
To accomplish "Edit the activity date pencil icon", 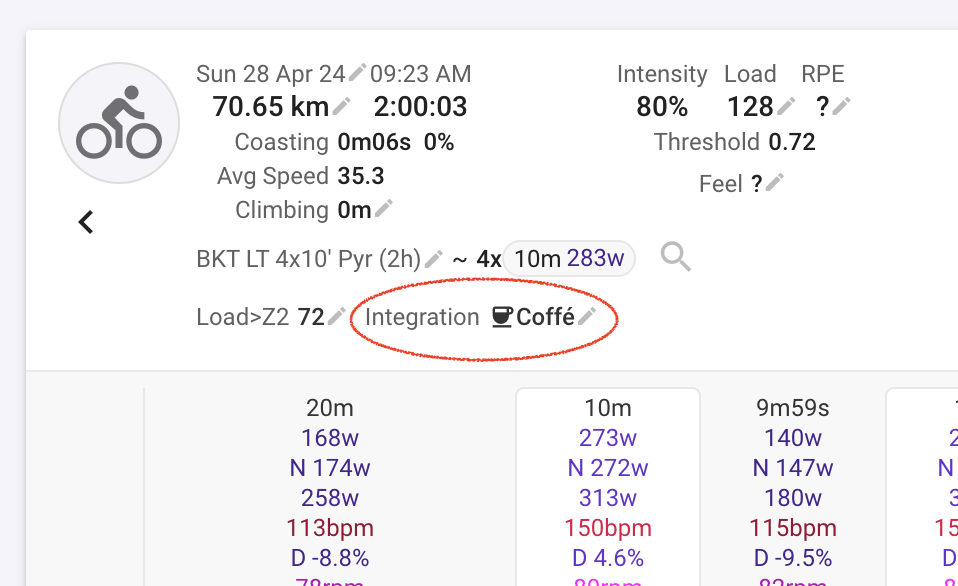I will point(357,72).
